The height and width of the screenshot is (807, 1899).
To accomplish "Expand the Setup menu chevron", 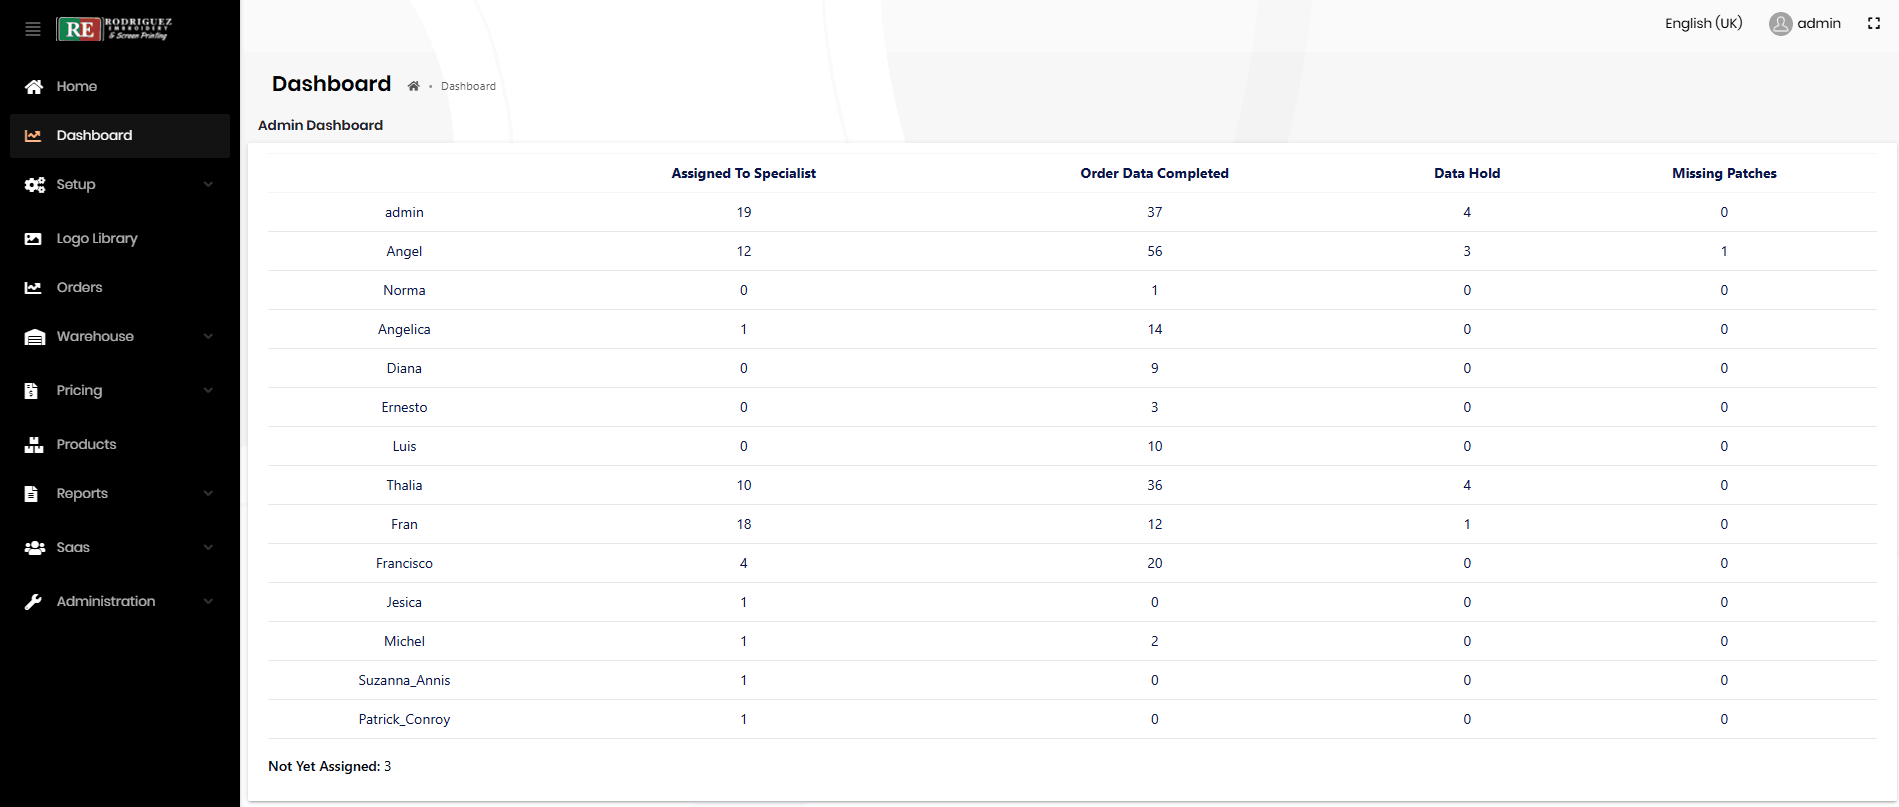I will [208, 185].
